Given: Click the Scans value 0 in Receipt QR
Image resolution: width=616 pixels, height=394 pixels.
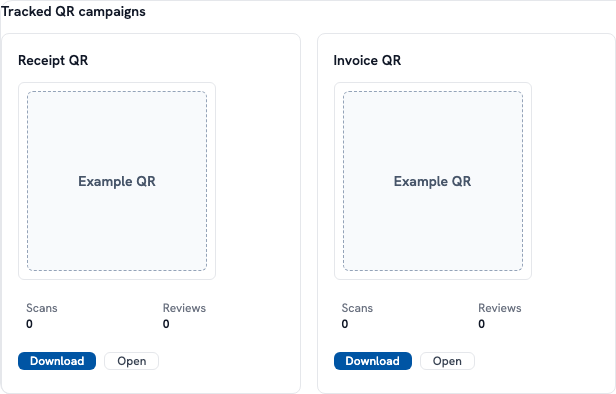Looking at the screenshot, I should pos(29,324).
